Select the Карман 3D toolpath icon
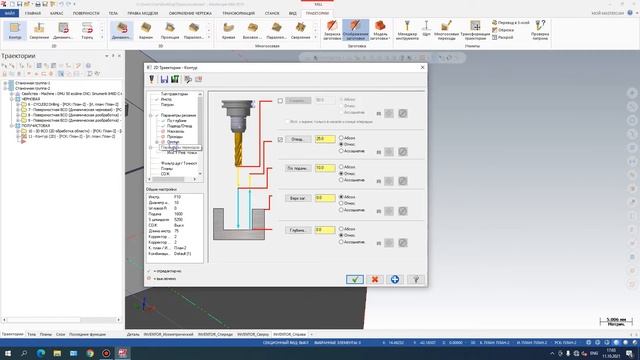The height and width of the screenshot is (360, 640). pyautogui.click(x=146, y=31)
